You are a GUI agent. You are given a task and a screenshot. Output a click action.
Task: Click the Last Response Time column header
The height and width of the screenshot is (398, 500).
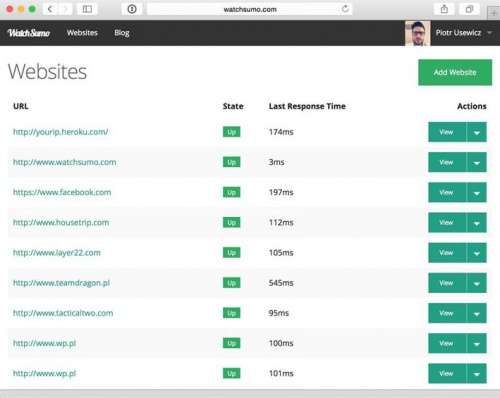(x=307, y=106)
